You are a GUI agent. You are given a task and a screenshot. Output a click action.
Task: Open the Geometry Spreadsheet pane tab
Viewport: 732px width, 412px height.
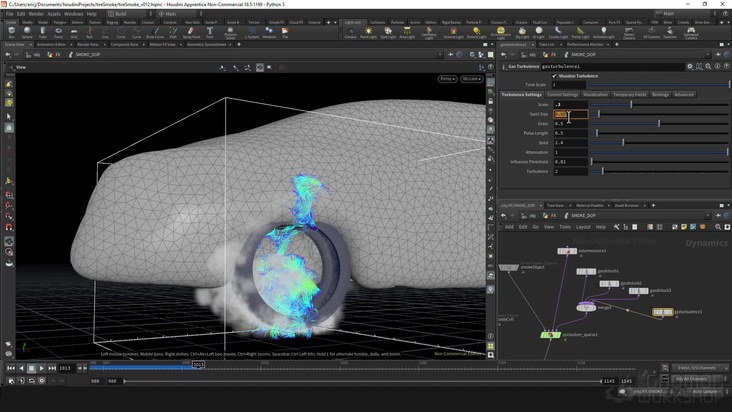pyautogui.click(x=206, y=45)
